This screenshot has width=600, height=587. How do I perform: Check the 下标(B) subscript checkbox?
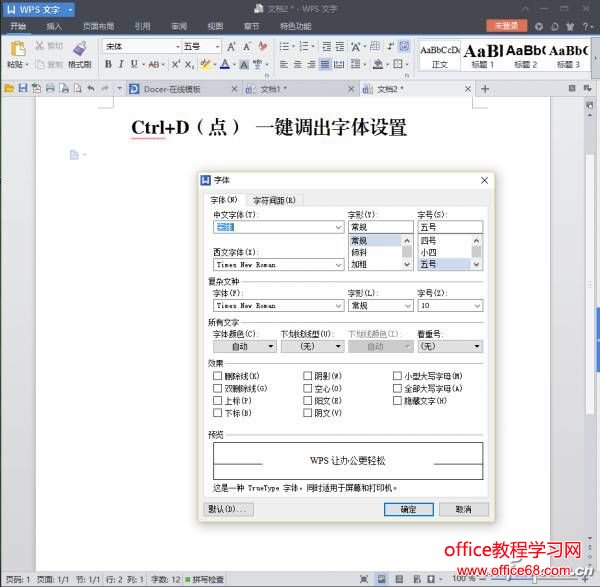click(x=217, y=413)
